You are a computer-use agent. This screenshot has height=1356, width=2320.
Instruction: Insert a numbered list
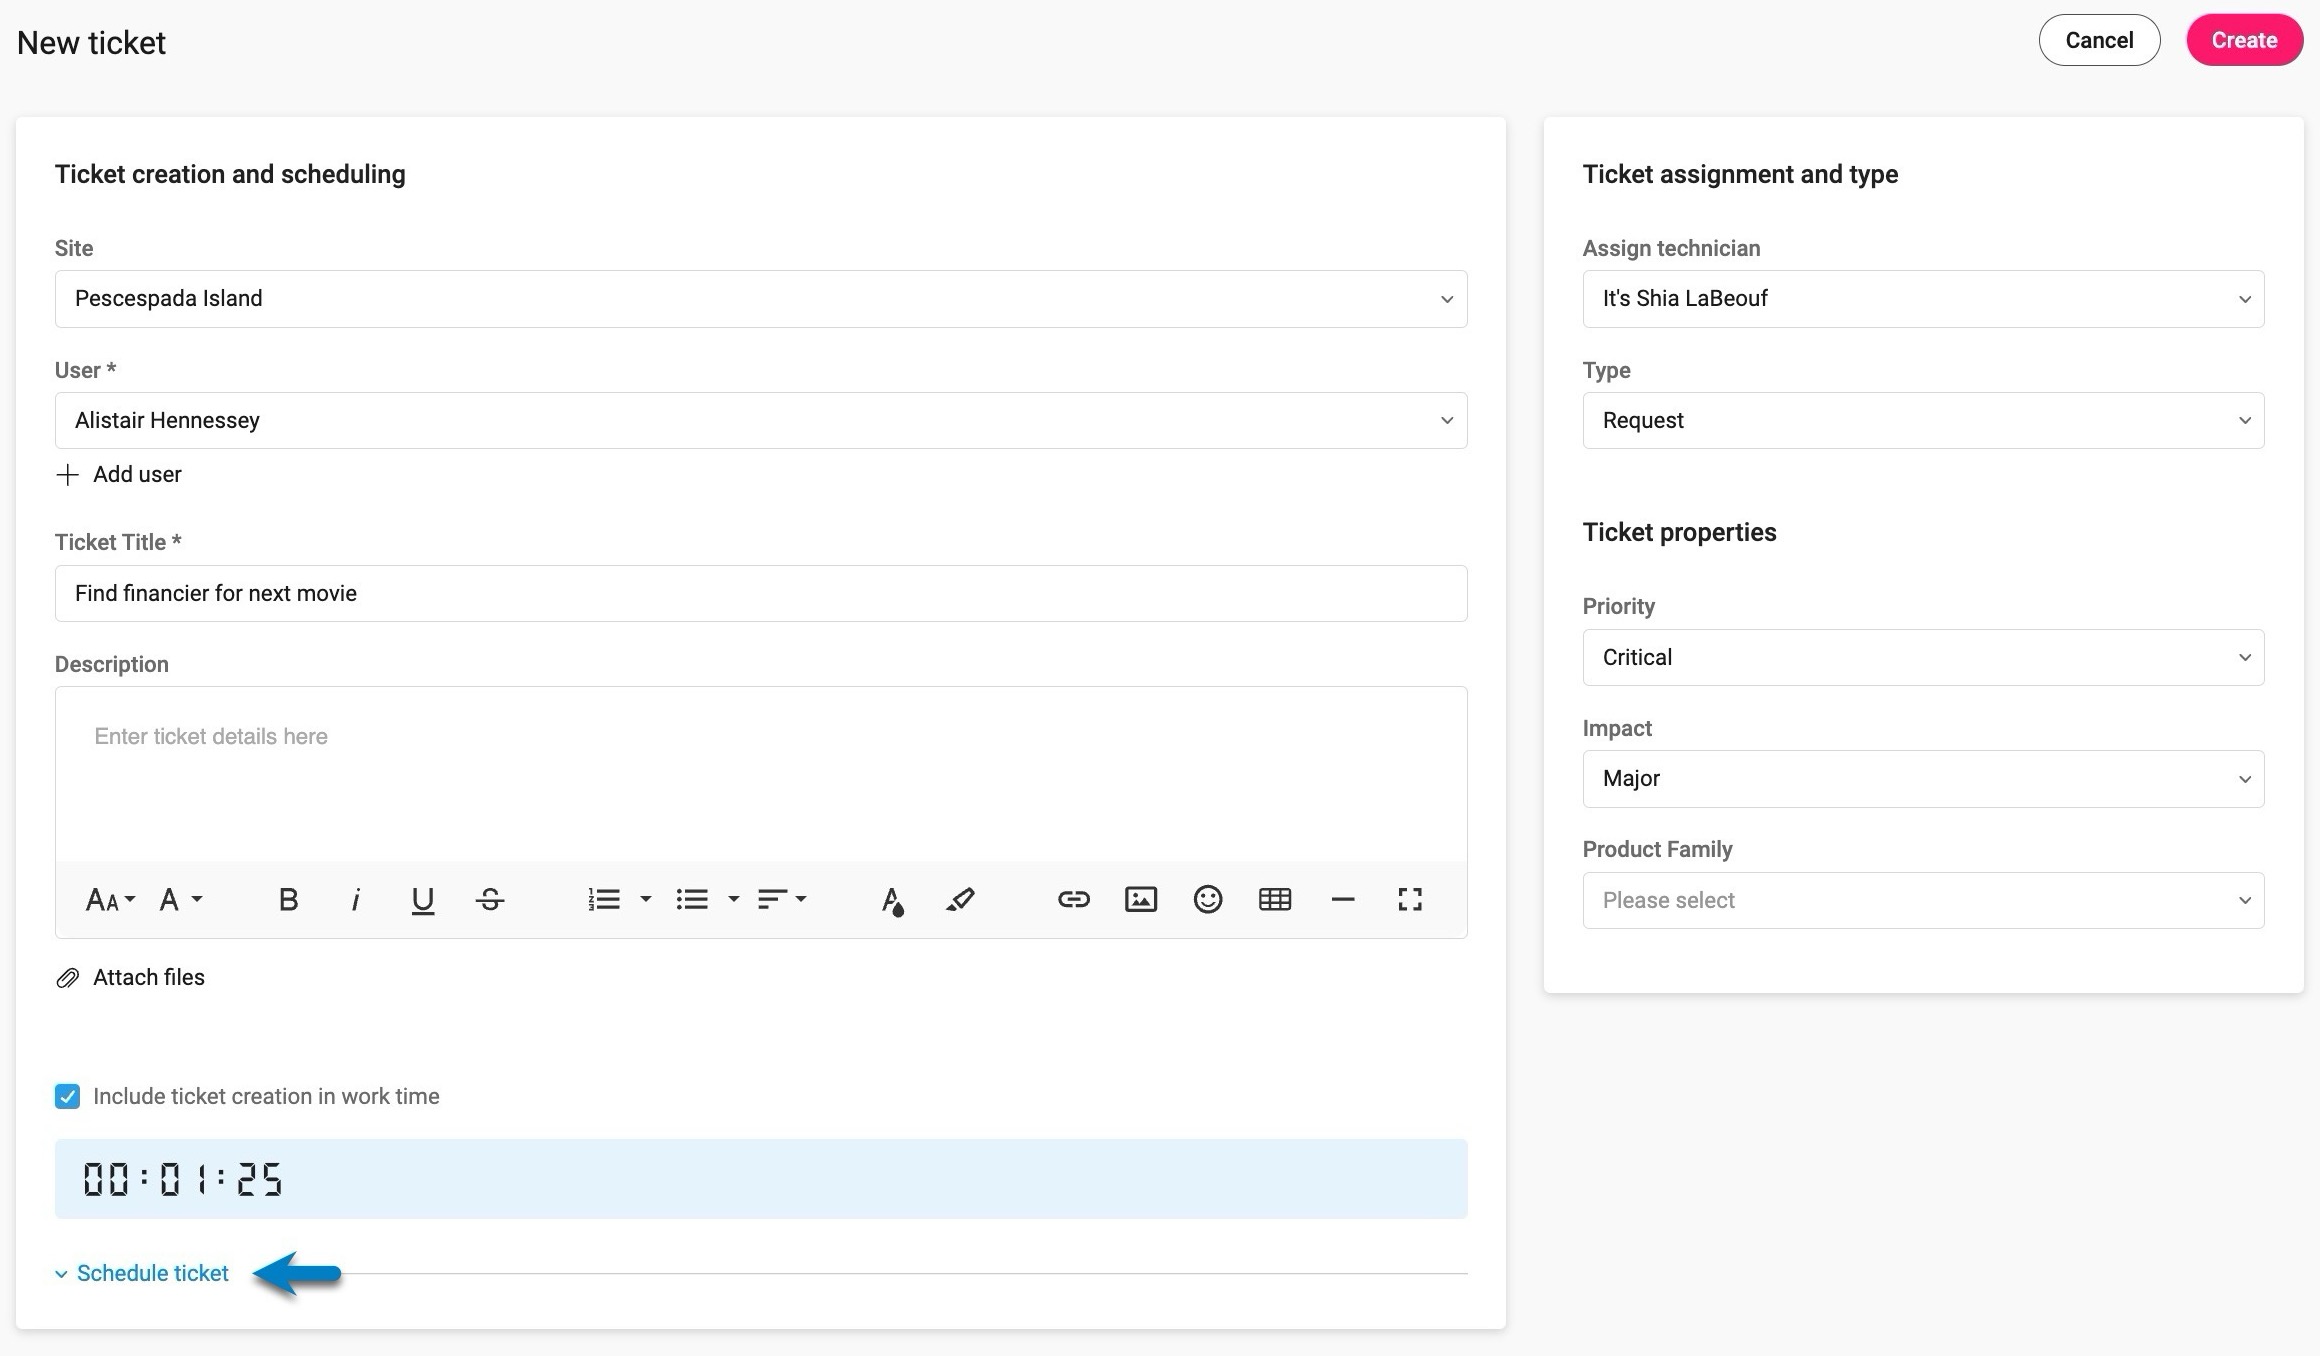point(604,900)
